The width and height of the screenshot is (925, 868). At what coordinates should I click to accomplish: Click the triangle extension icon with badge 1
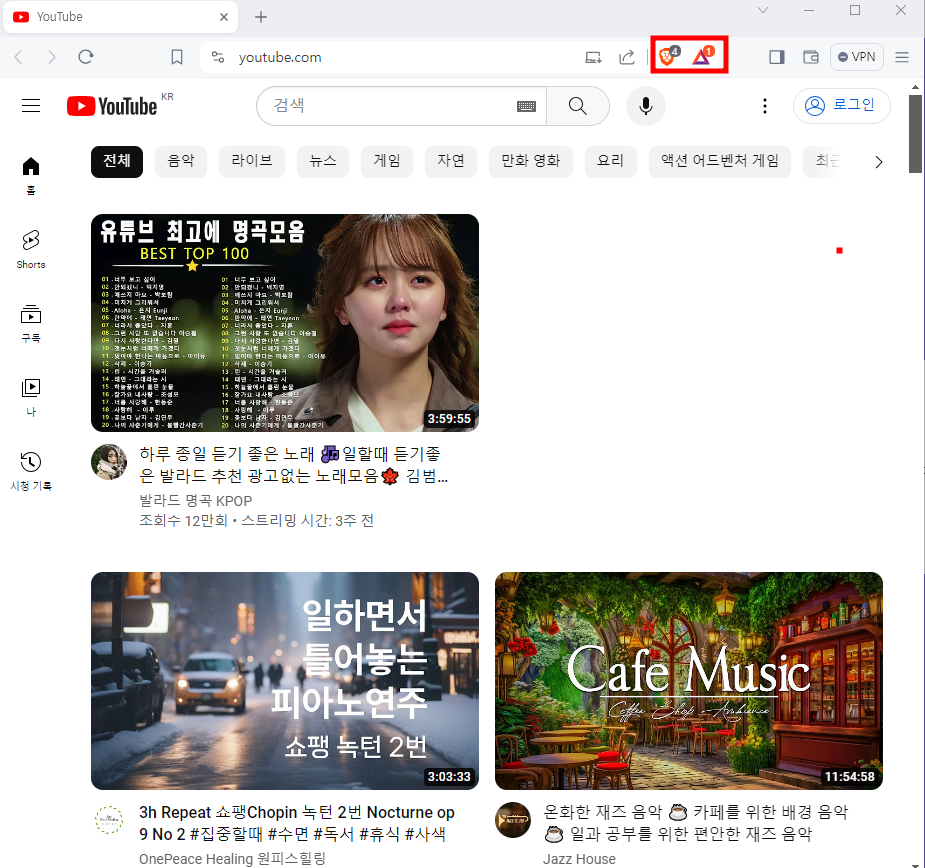click(x=703, y=57)
